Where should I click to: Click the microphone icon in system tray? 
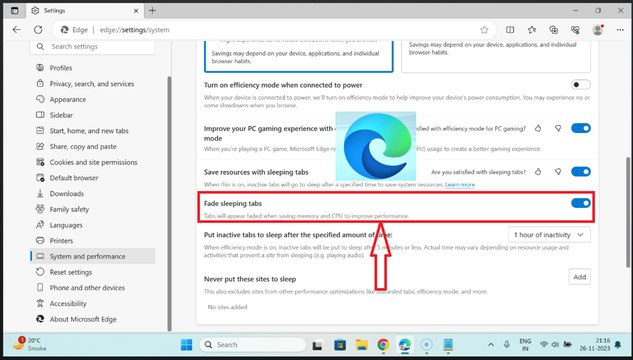507,345
